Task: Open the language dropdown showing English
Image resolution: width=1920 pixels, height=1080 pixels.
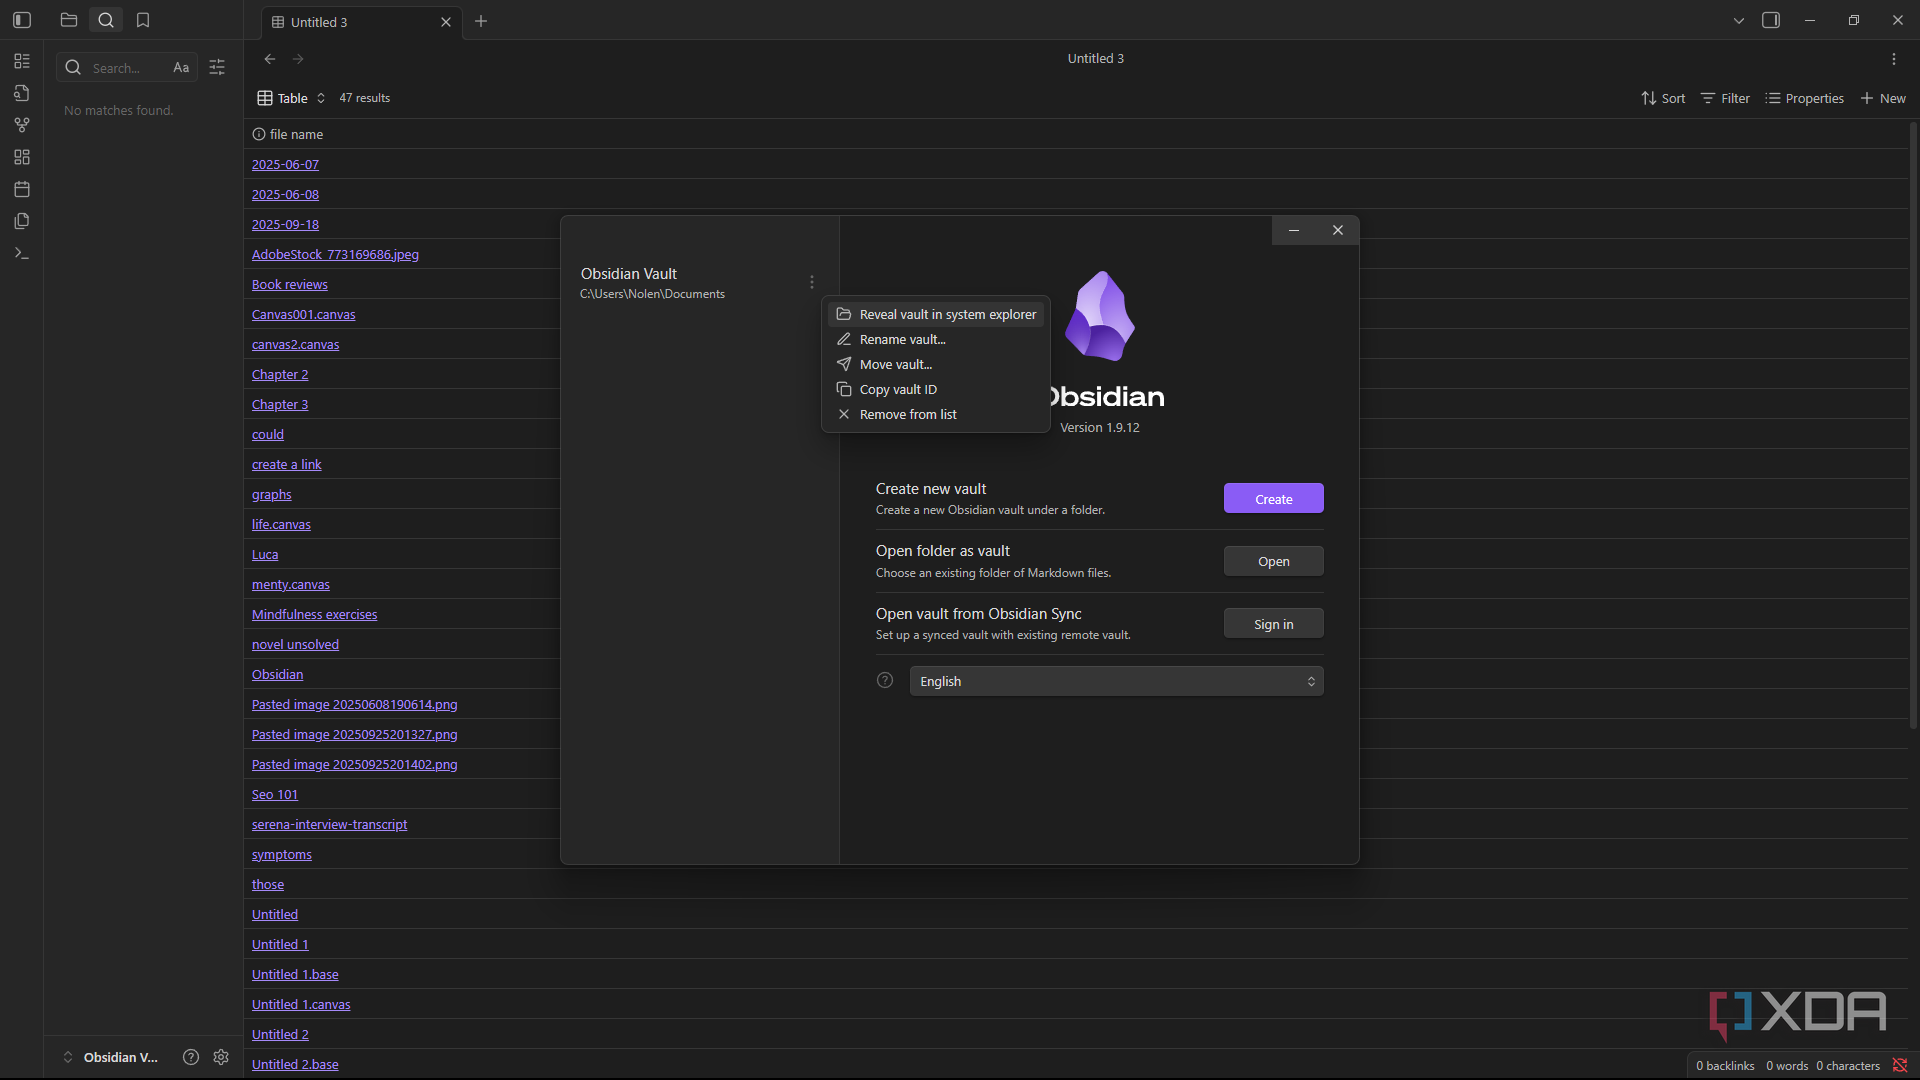Action: [1116, 681]
